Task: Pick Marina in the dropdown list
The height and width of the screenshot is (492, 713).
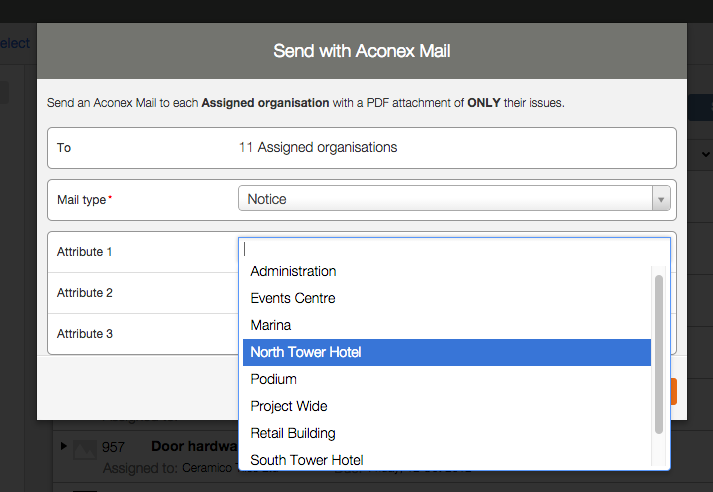Action: (447, 325)
